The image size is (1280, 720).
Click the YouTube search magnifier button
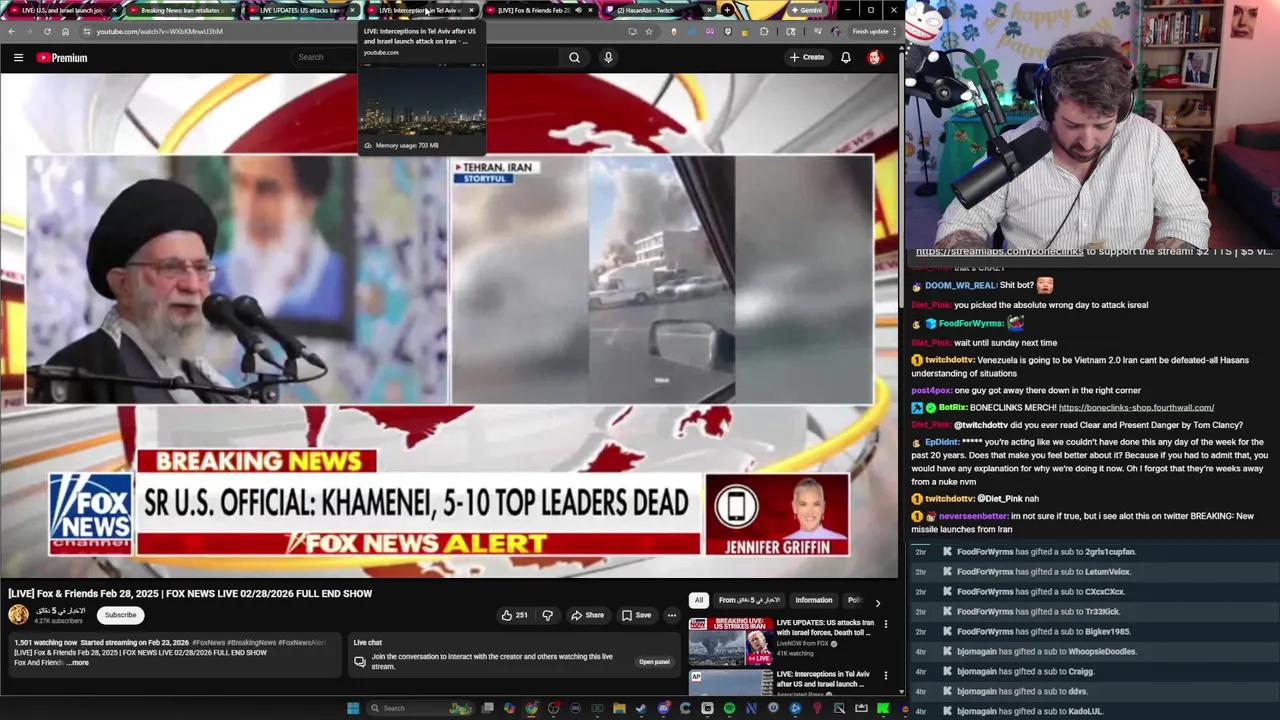574,57
